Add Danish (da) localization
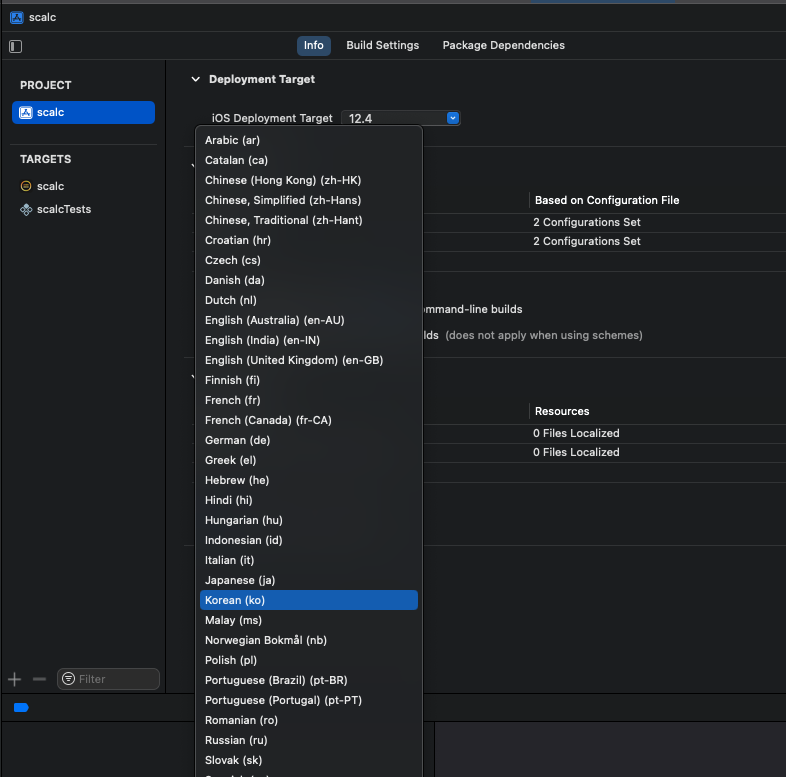 [x=309, y=281]
